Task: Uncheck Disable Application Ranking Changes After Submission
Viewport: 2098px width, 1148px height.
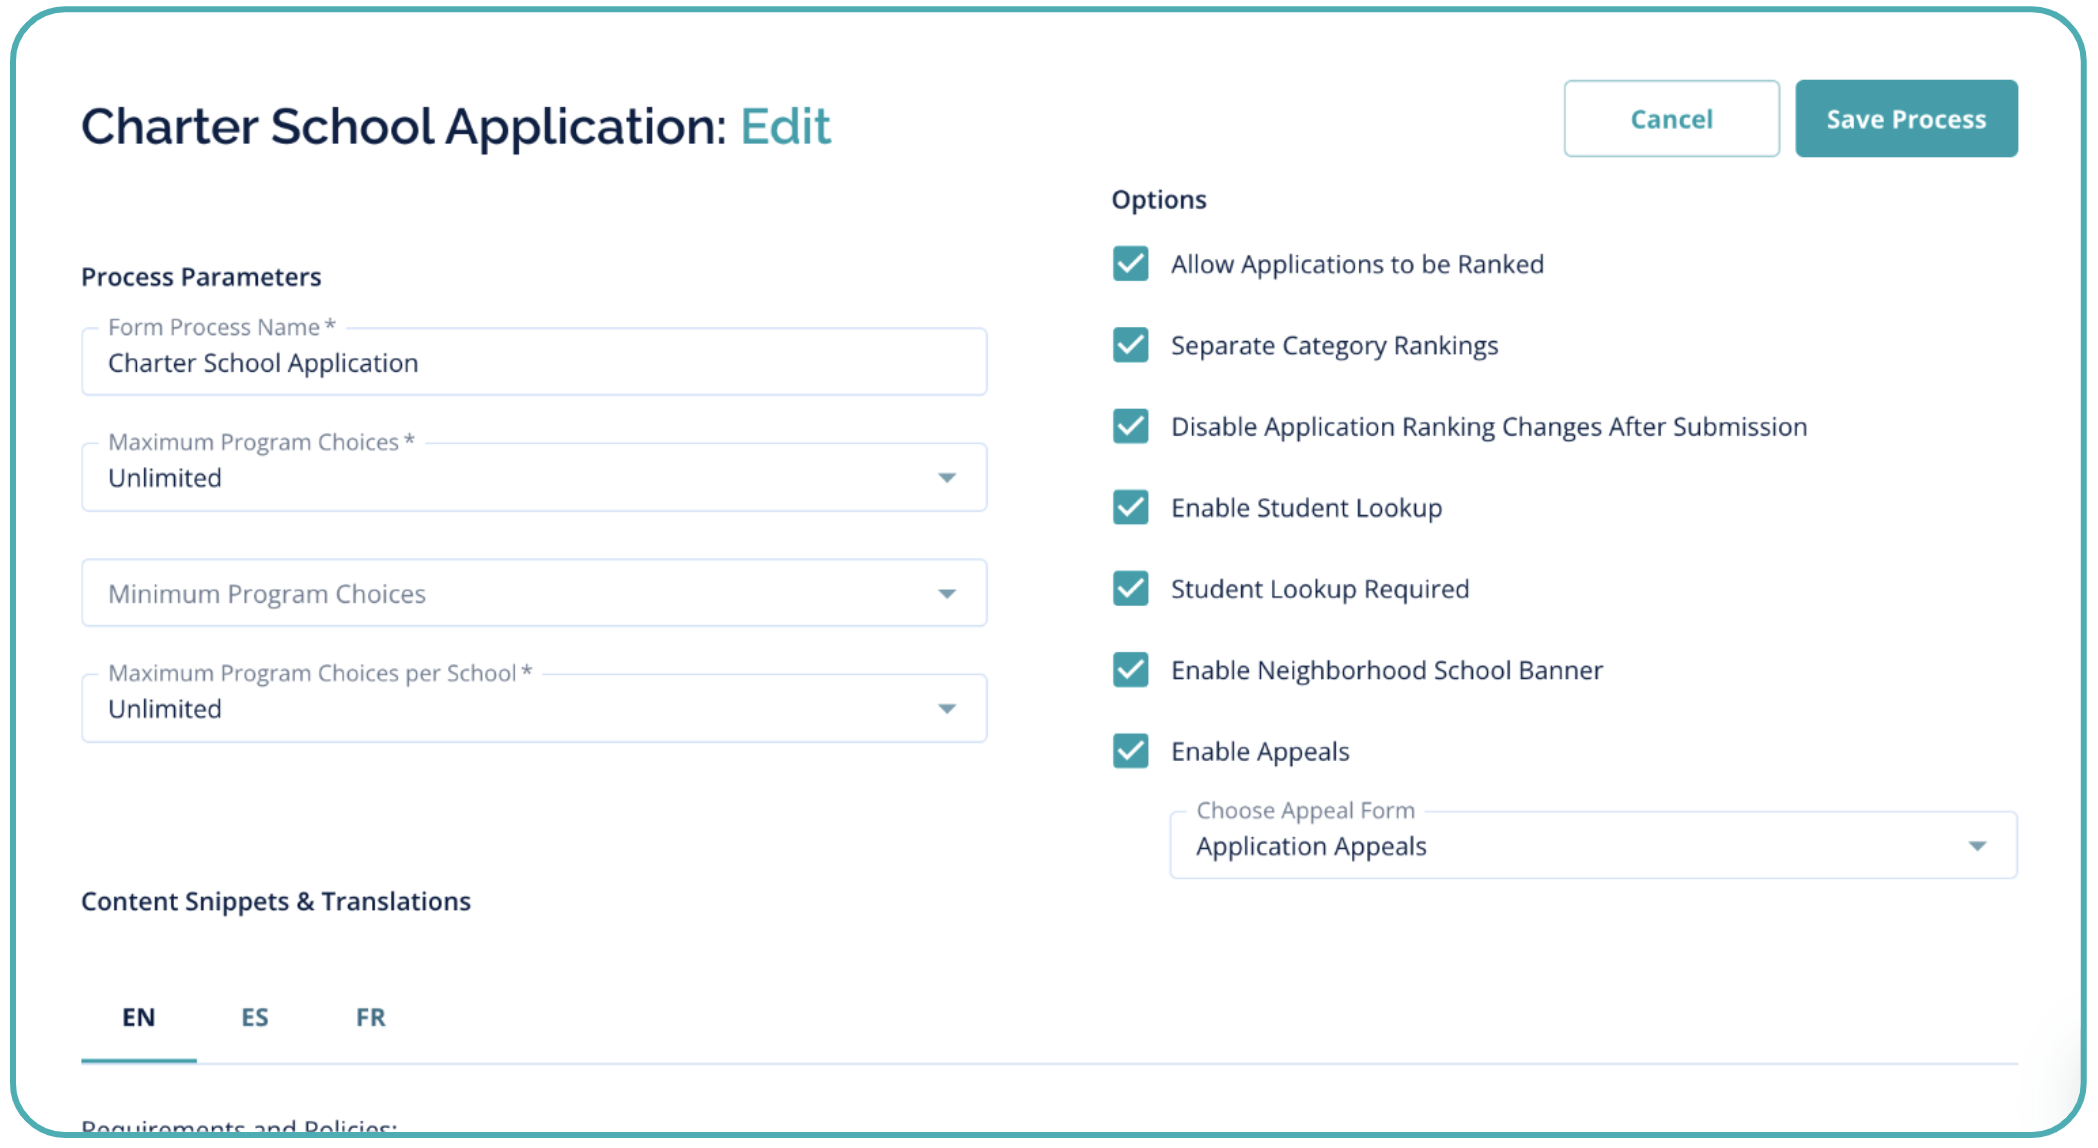Action: pos(1130,426)
